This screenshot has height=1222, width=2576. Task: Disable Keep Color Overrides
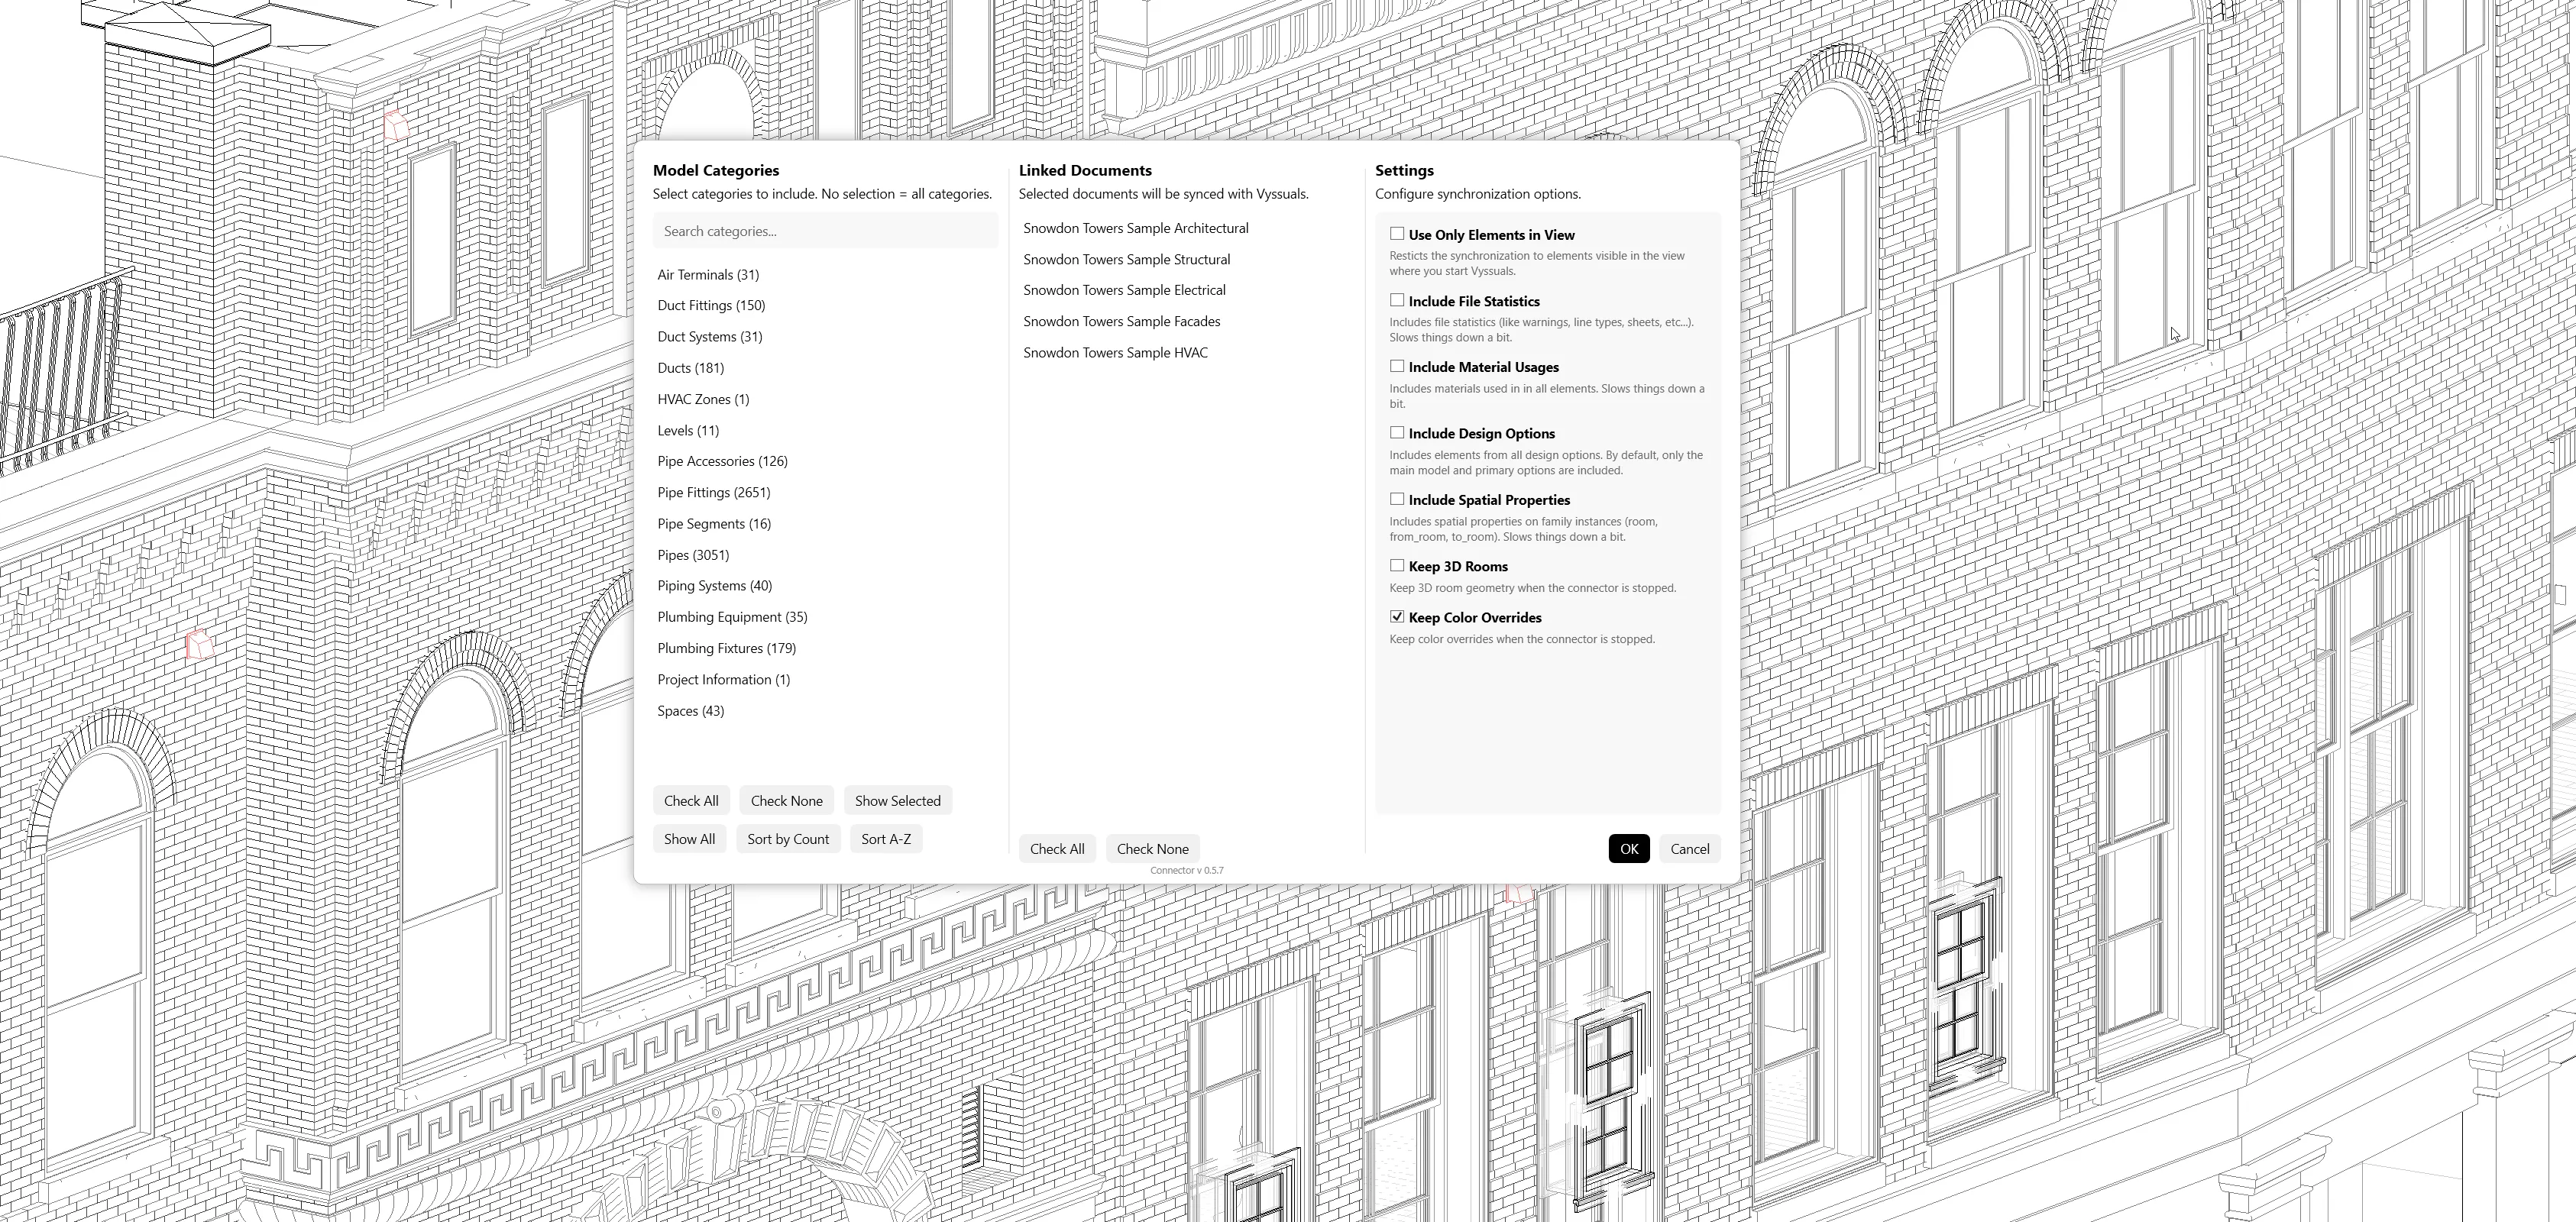click(x=1397, y=616)
